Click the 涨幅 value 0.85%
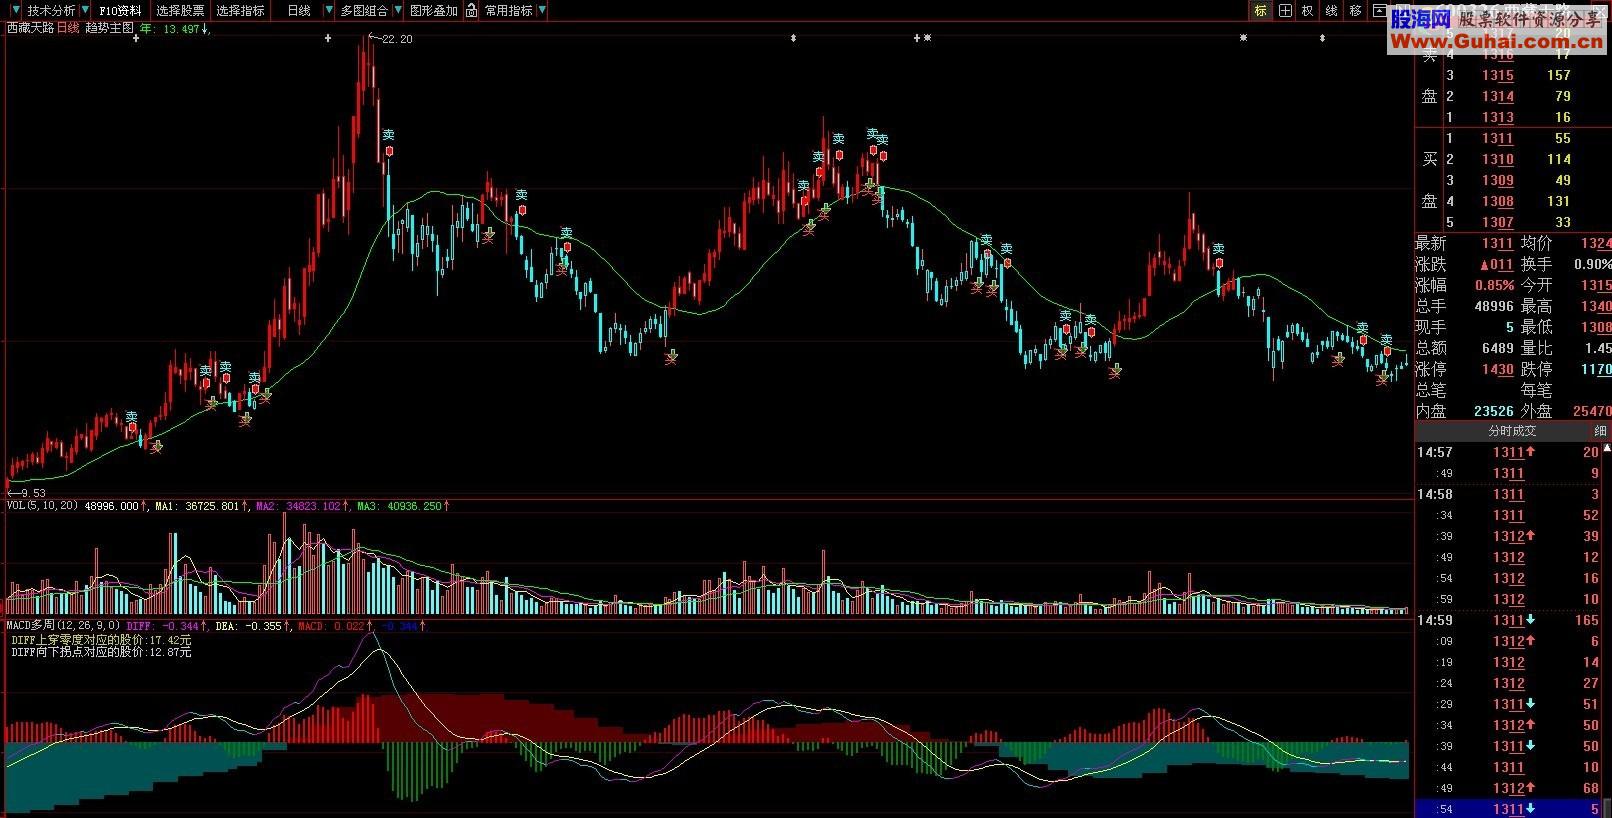Viewport: 1612px width, 818px height. [1494, 285]
